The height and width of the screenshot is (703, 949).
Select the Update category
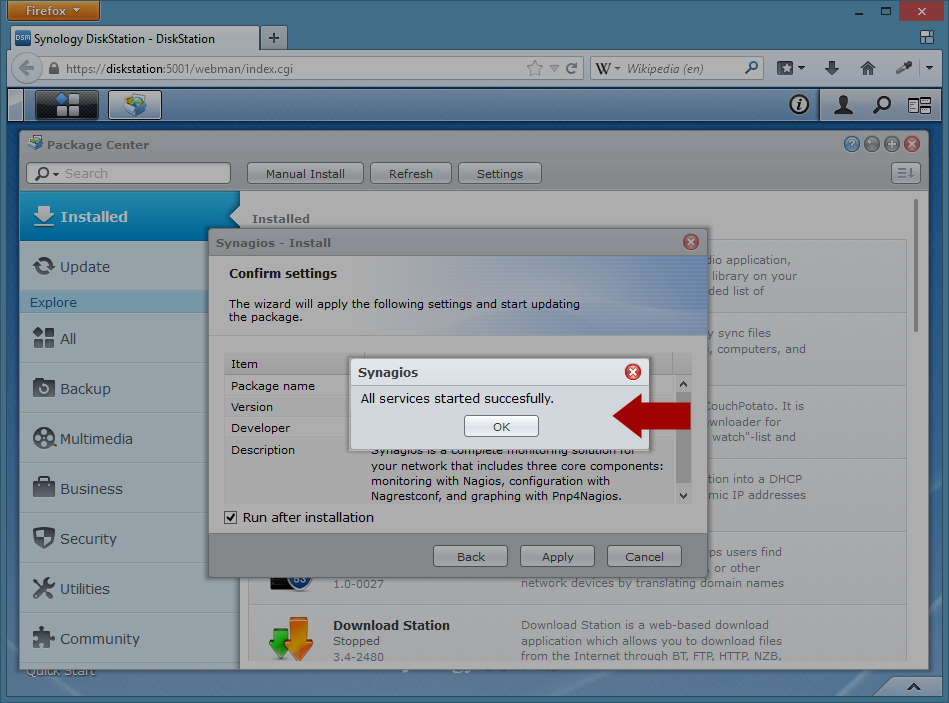114,267
